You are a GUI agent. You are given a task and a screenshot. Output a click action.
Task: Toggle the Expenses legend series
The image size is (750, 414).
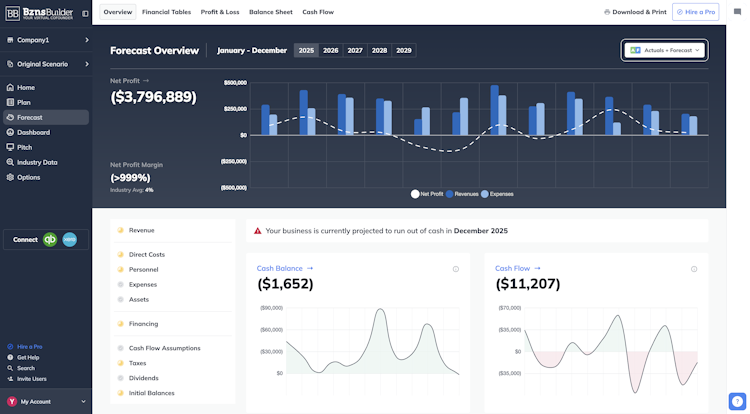coord(497,194)
